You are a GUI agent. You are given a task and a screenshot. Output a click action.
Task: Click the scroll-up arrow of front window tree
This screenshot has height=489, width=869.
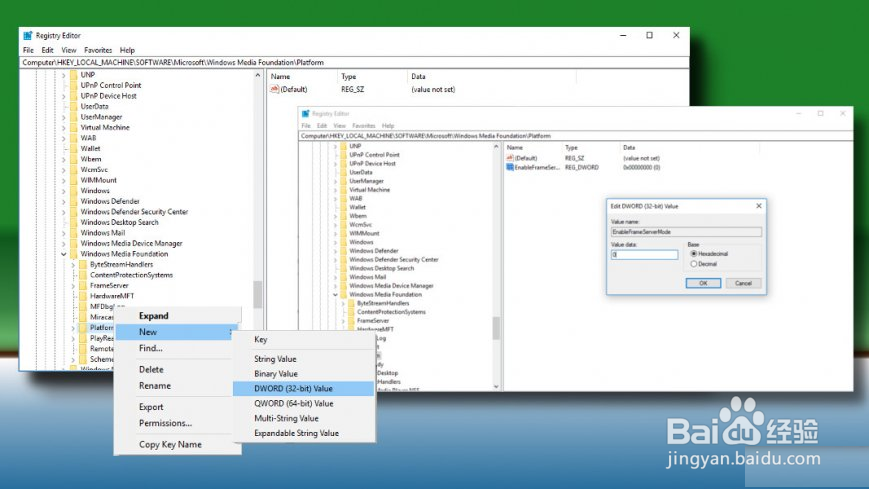pyautogui.click(x=258, y=75)
